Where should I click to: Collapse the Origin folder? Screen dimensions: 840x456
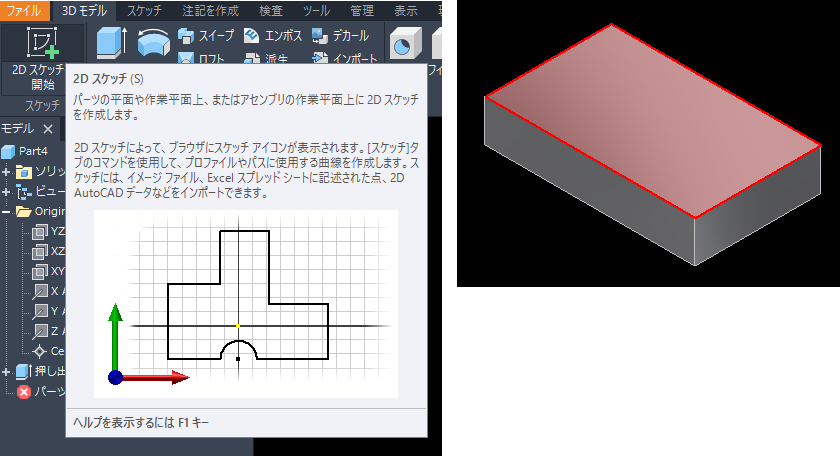click(6, 212)
